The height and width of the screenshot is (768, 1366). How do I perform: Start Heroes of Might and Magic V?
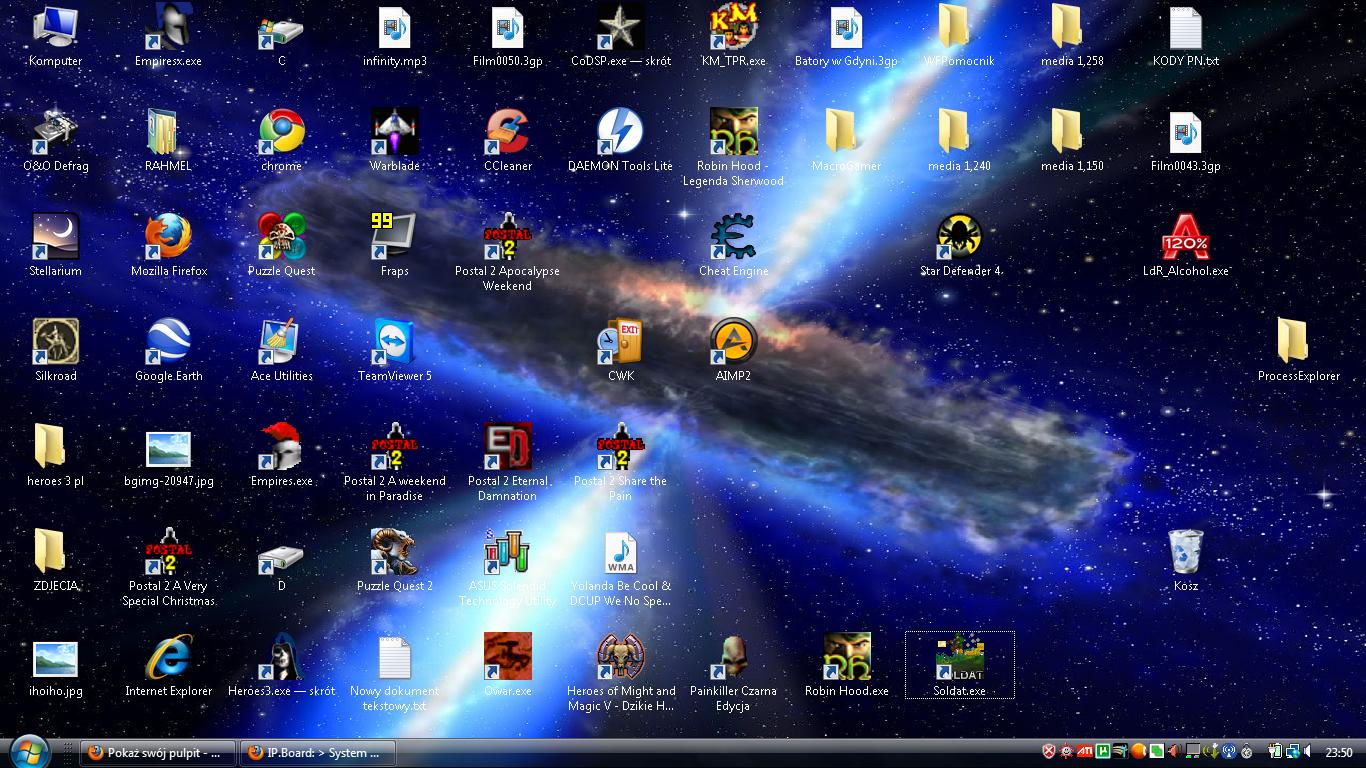point(620,673)
